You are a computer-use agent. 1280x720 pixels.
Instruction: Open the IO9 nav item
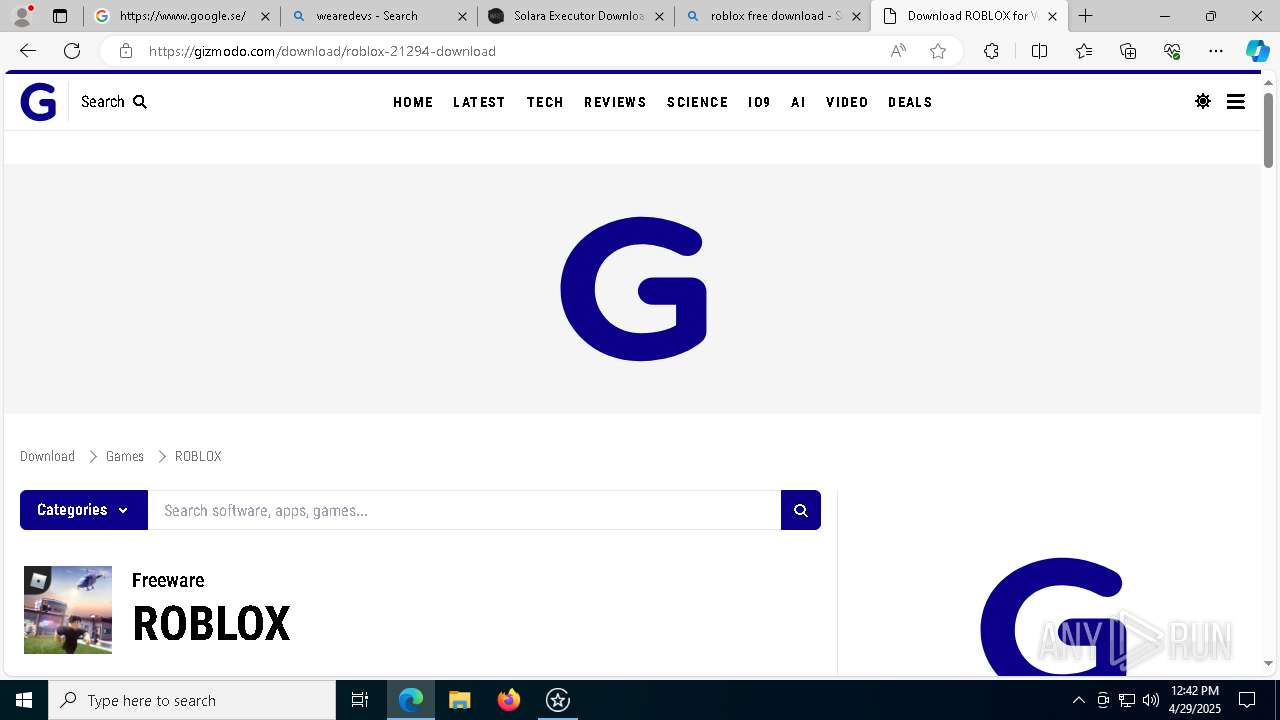point(759,102)
